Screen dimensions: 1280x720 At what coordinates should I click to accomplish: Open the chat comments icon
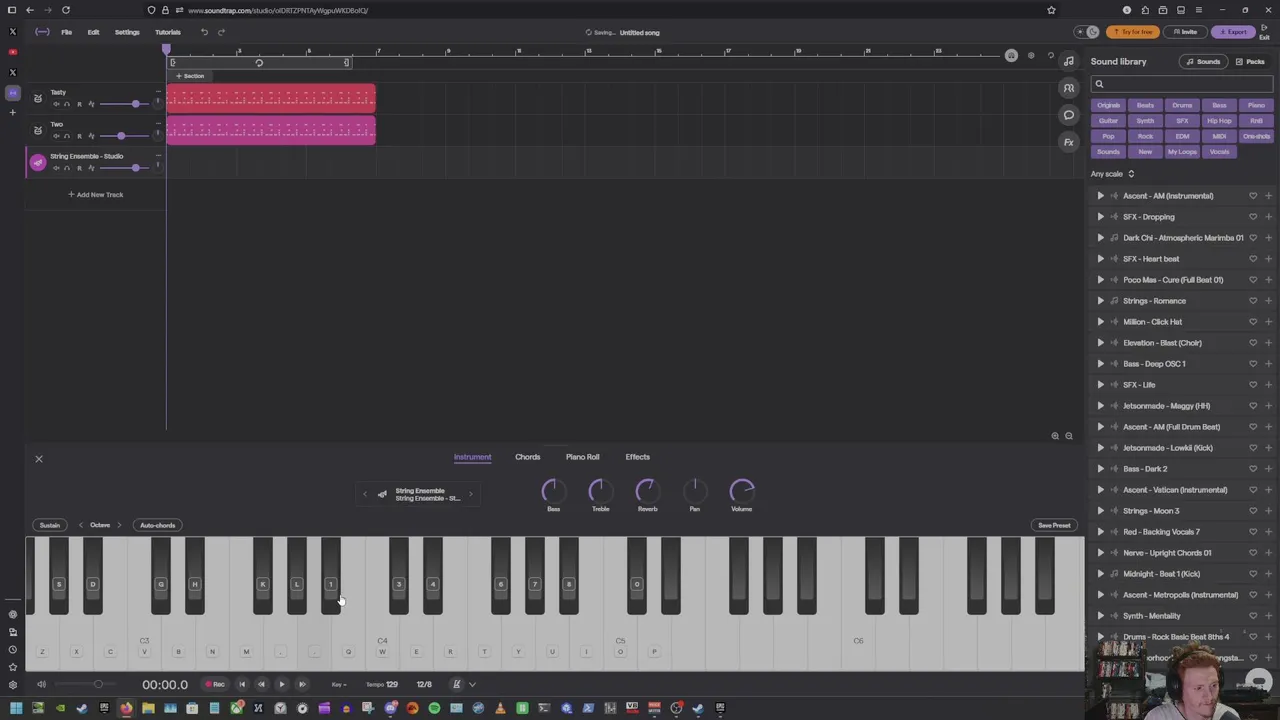(1069, 115)
